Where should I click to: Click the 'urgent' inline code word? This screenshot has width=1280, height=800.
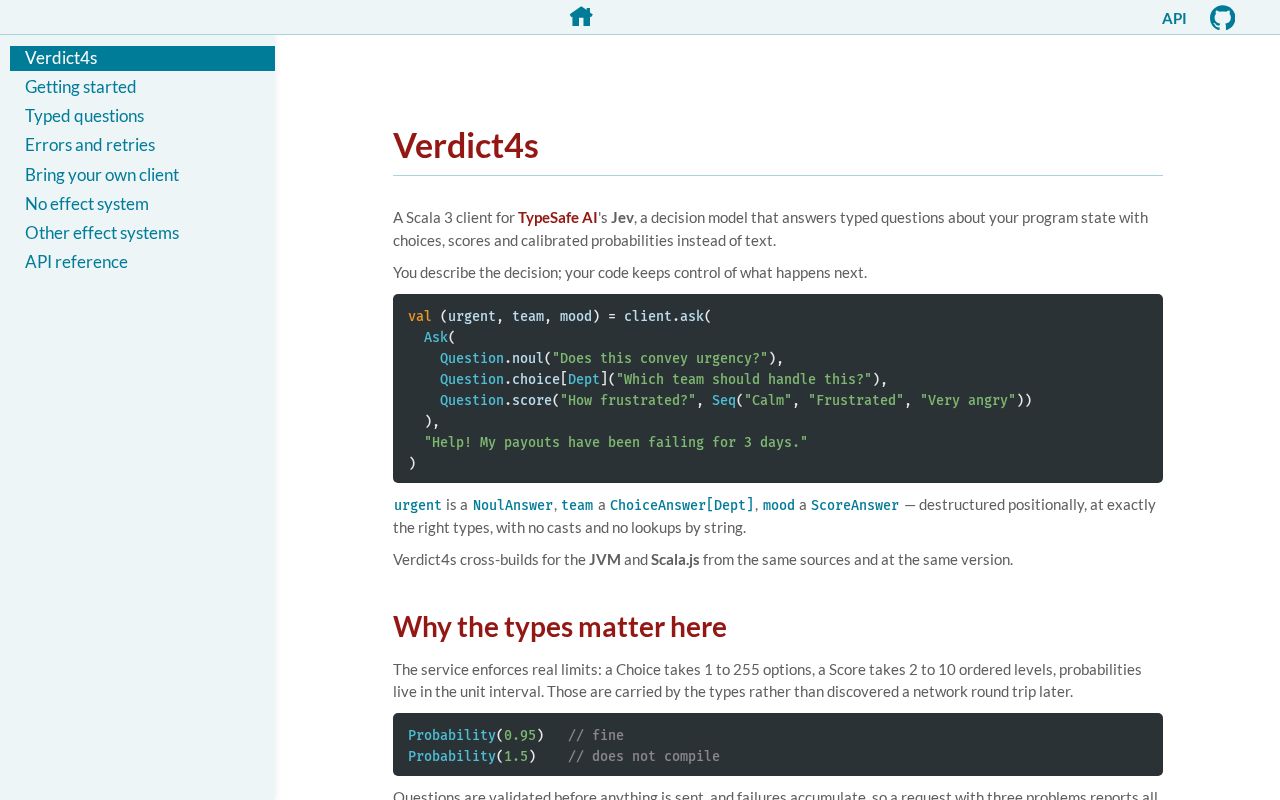(x=418, y=505)
